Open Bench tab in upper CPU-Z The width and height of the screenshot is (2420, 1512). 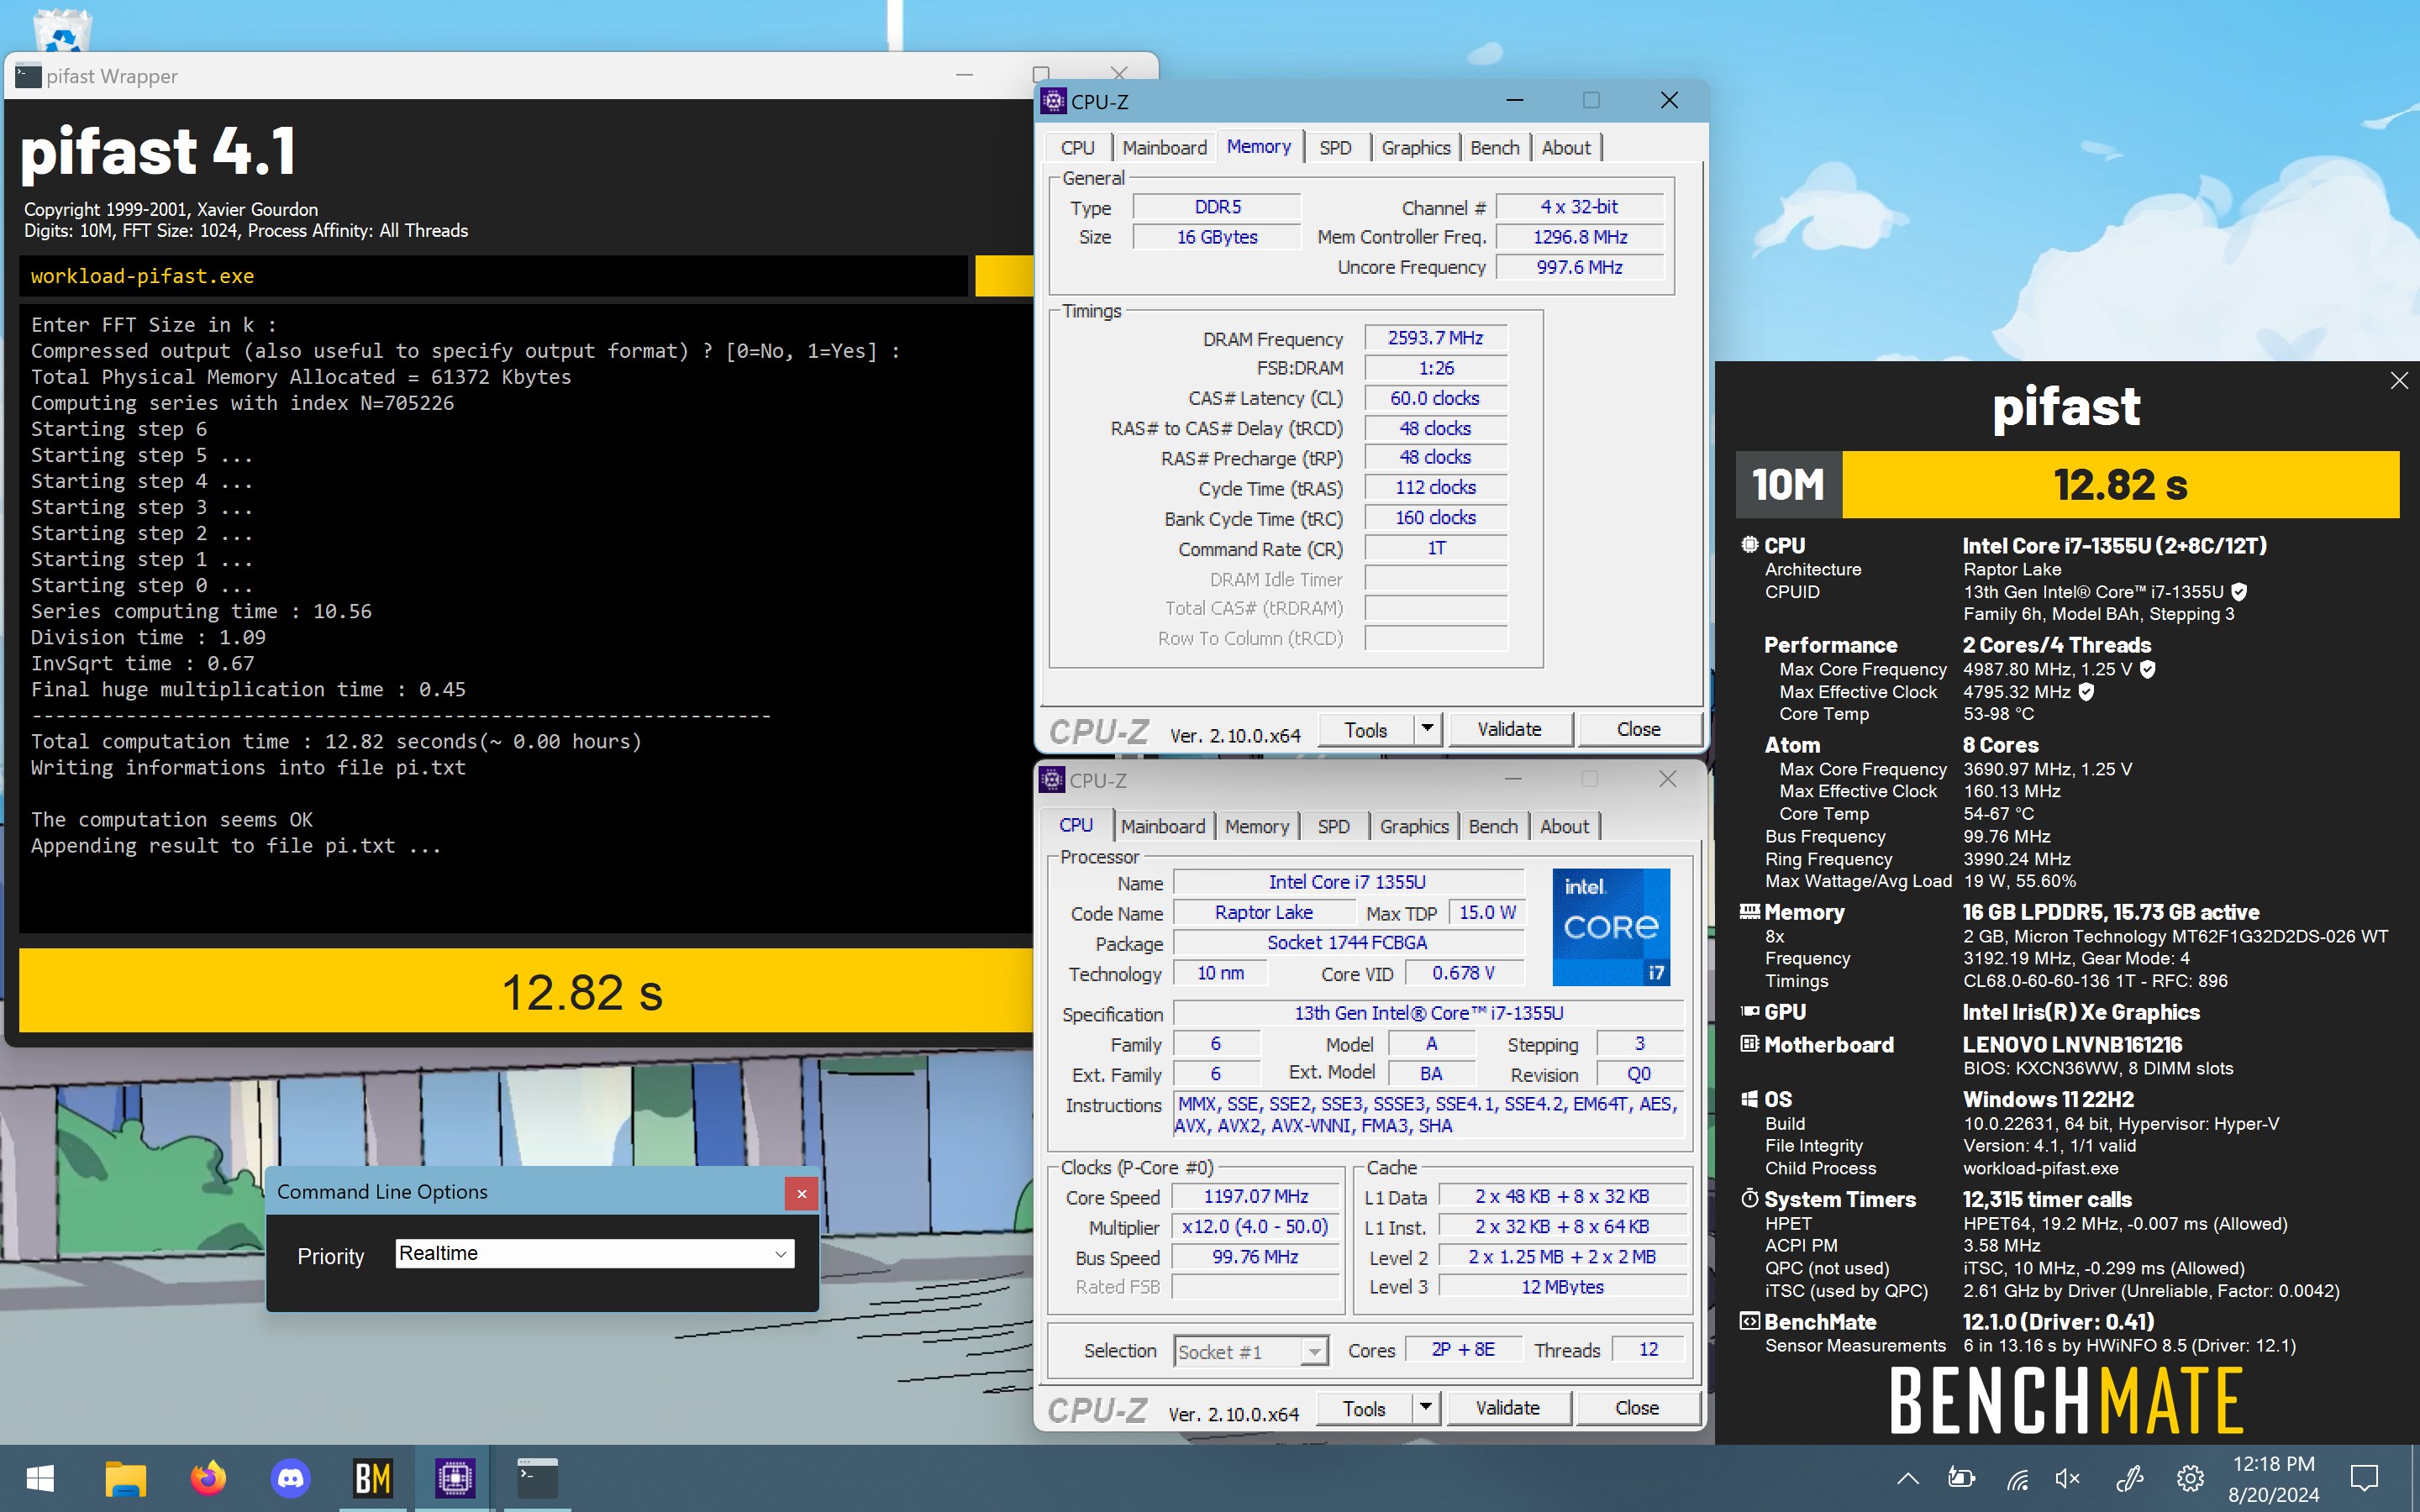coord(1495,148)
